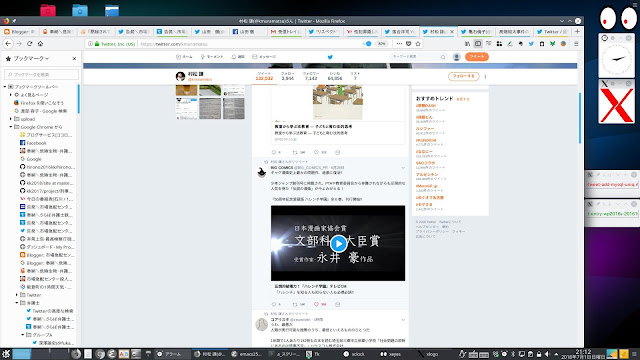Viewport: 640px width, 360px height.
Task: Open the first photo thumbnail in media grid
Action: pos(187,90)
